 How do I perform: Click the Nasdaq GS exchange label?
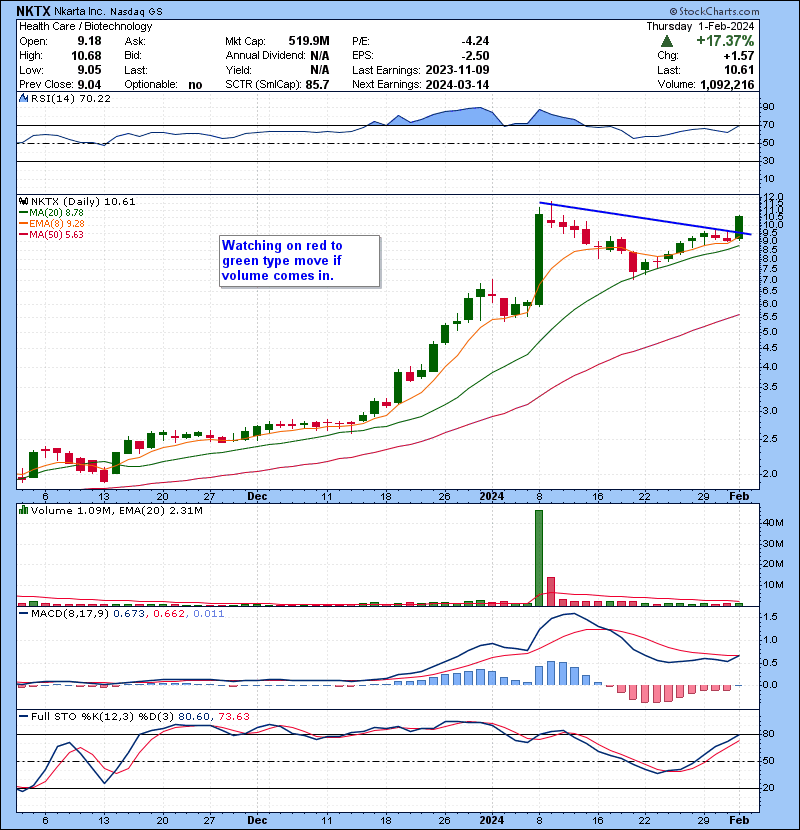(x=136, y=11)
